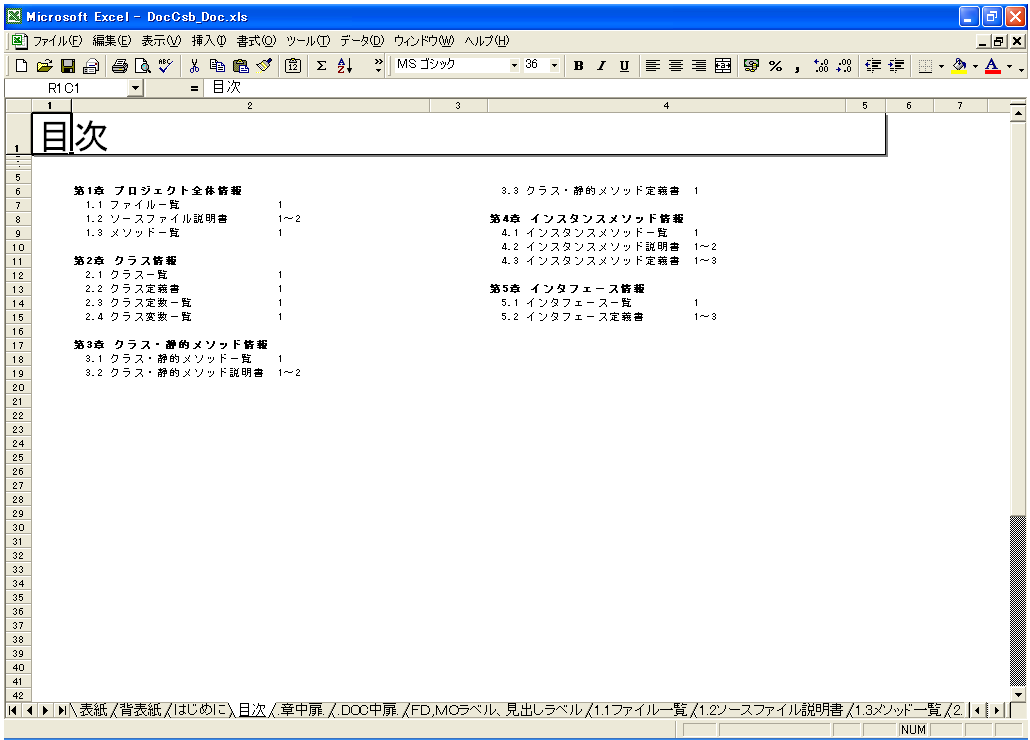Screen dimensions: 1030x740
Task: Toggle Underline formatting
Action: [624, 66]
